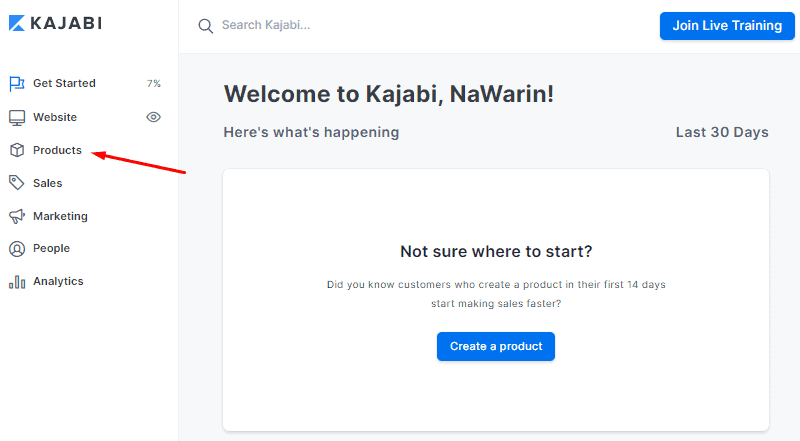Screen dimensions: 800x441
Task: Click the Sales tag icon
Action: [x=17, y=183]
